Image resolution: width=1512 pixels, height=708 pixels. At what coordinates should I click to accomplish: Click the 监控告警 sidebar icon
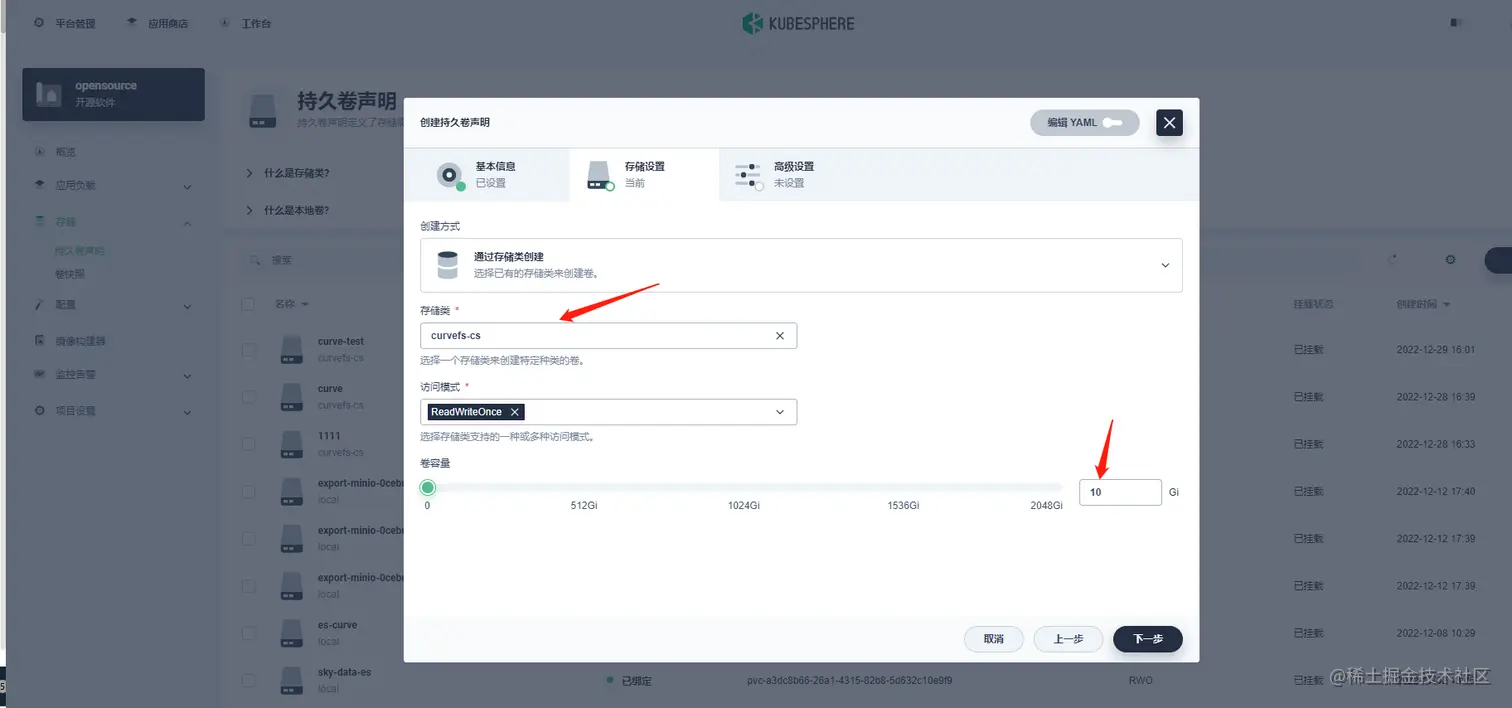click(40, 374)
